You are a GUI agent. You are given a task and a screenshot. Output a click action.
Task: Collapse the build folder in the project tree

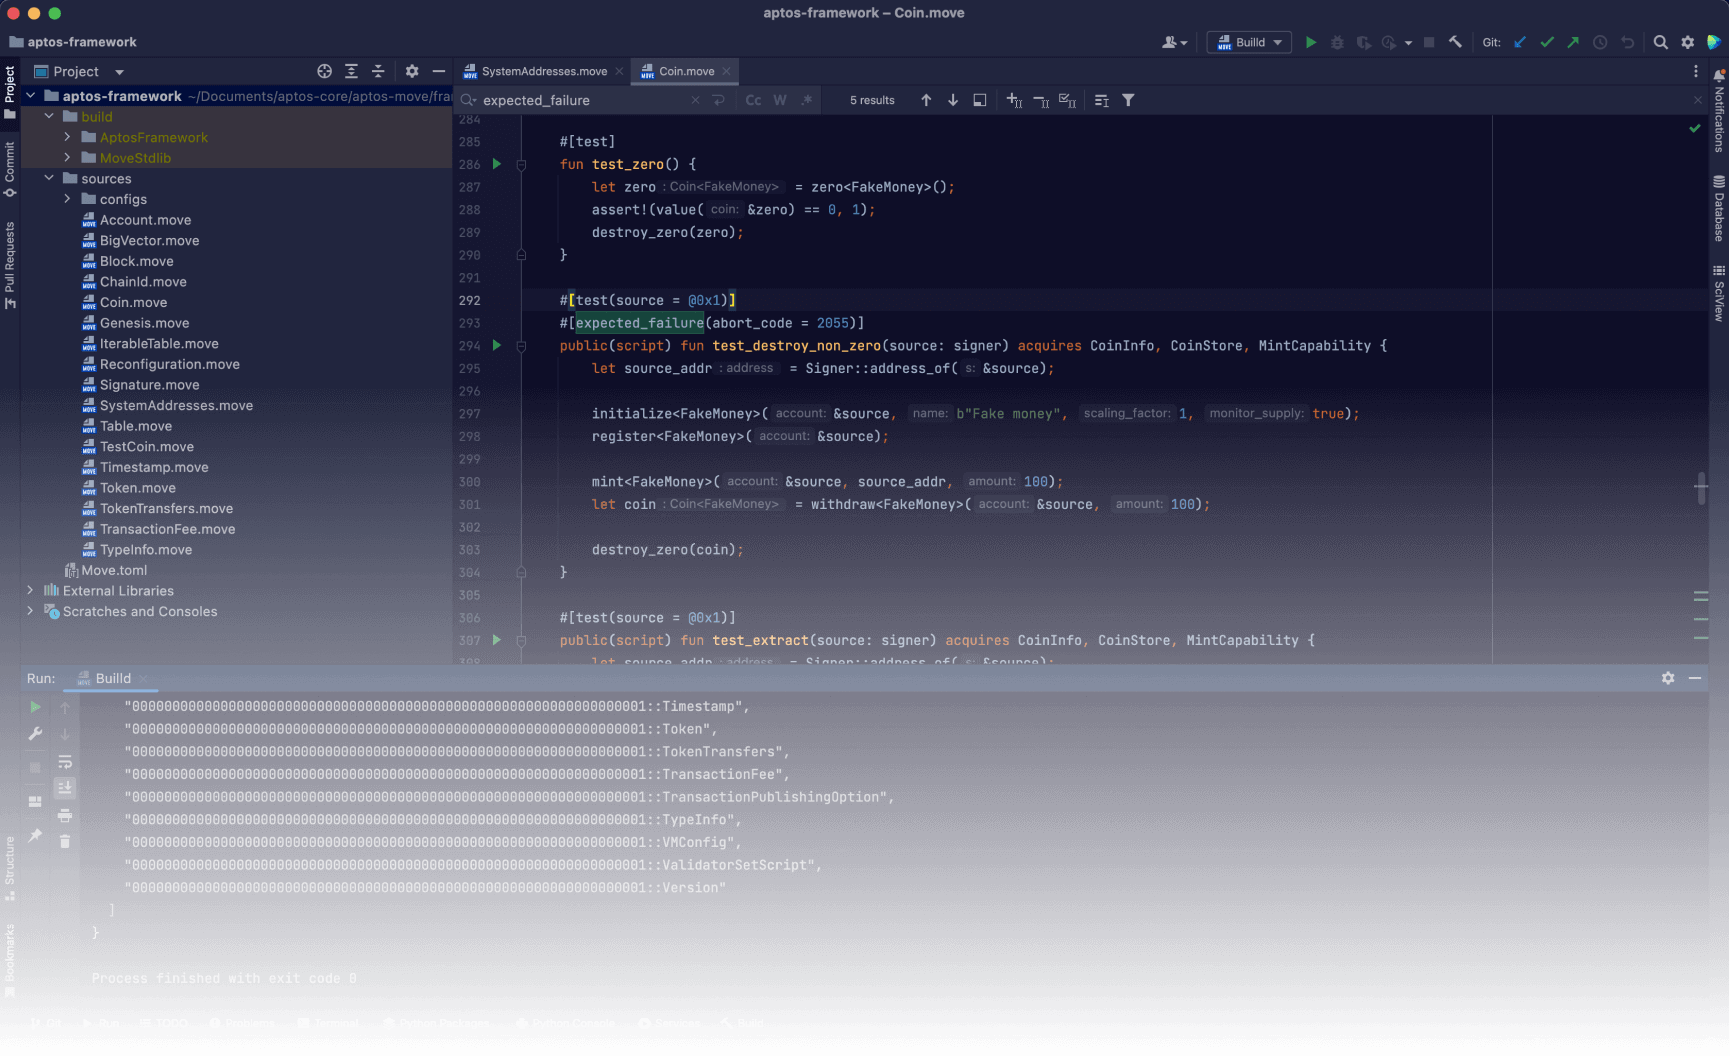[48, 116]
